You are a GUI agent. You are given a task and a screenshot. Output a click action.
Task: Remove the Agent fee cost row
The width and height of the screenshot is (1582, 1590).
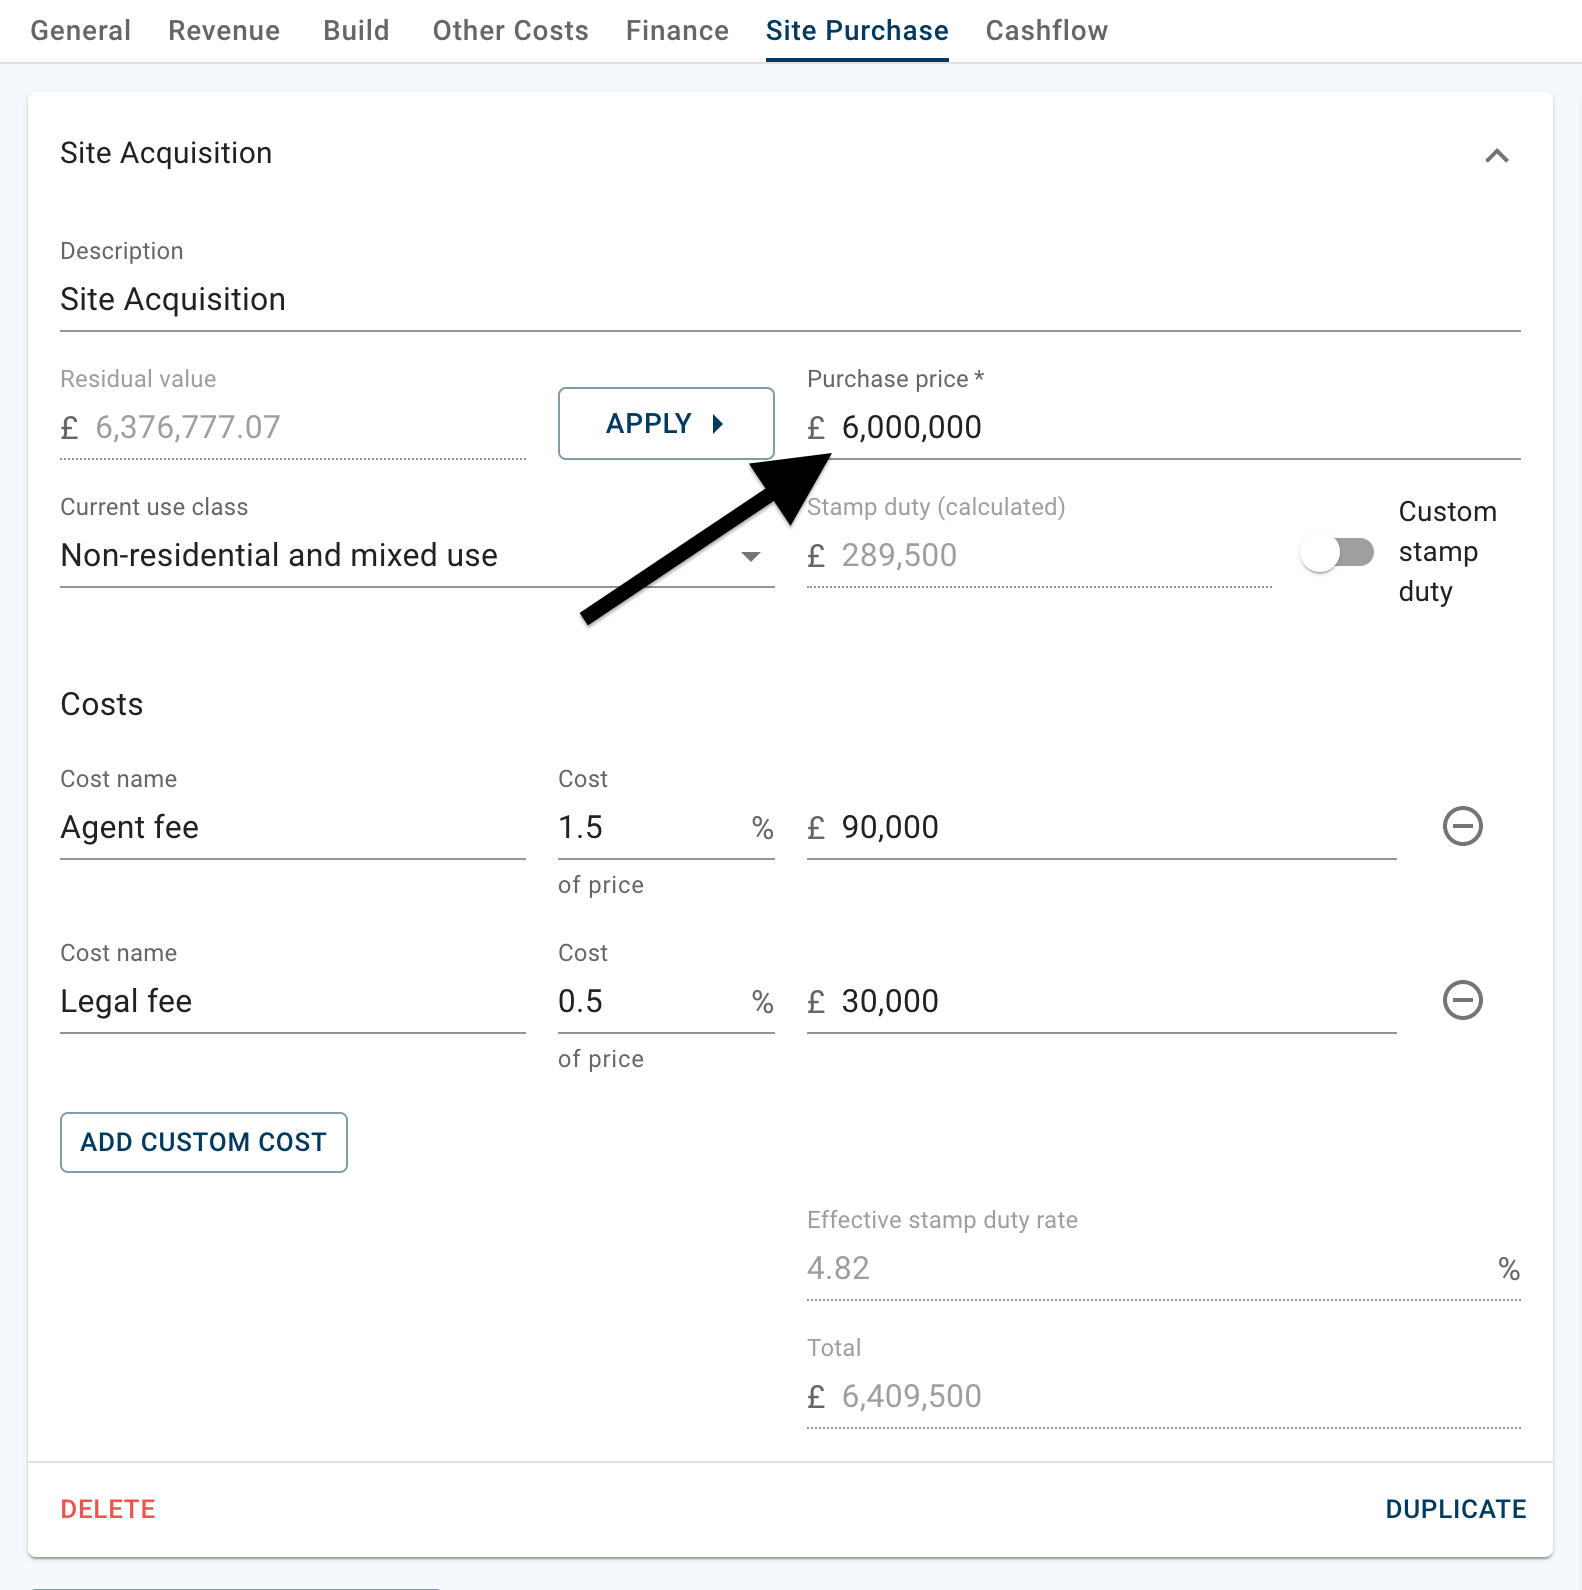pos(1462,827)
